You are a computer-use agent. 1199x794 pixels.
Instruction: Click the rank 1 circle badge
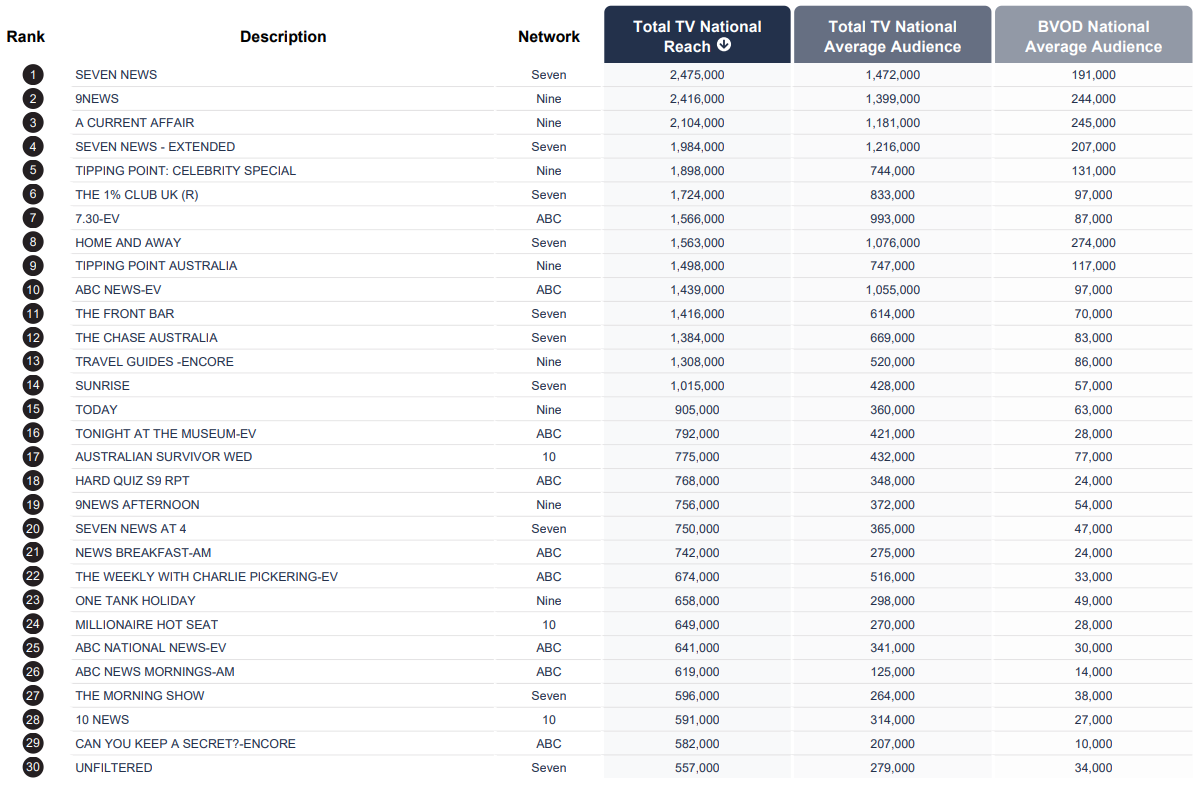34,75
